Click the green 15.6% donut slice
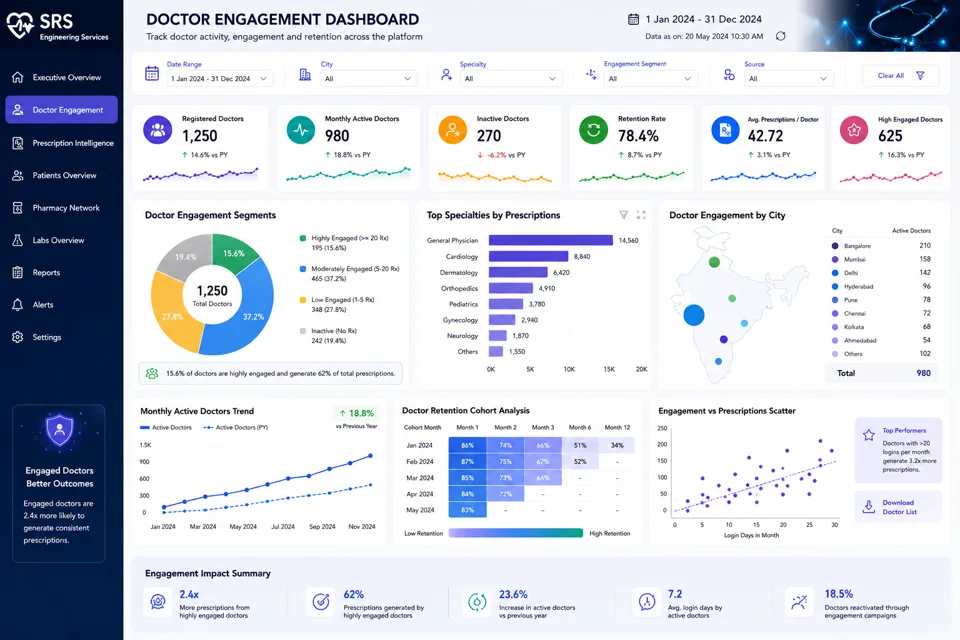This screenshot has width=960, height=640. click(x=234, y=253)
